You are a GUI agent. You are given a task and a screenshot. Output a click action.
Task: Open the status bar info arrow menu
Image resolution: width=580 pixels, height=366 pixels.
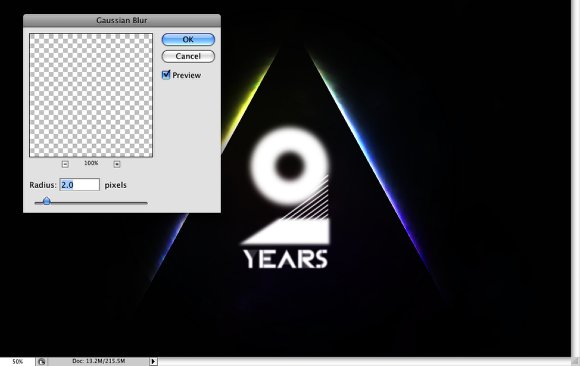pos(153,361)
